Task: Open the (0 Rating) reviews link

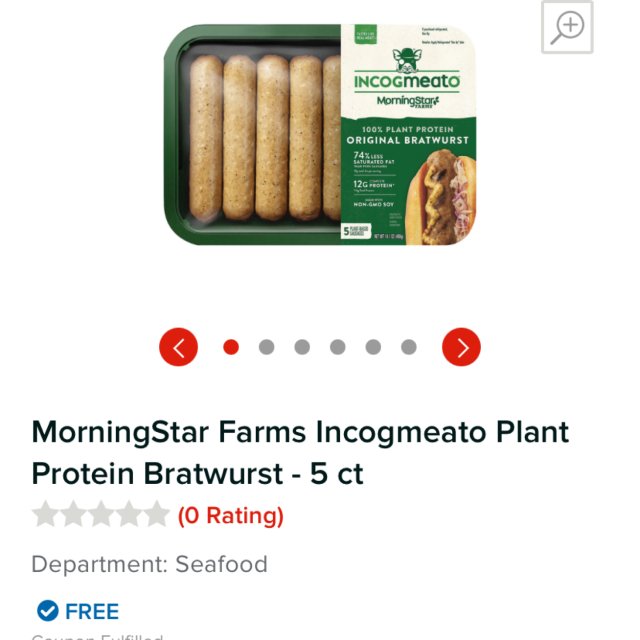Action: (231, 516)
